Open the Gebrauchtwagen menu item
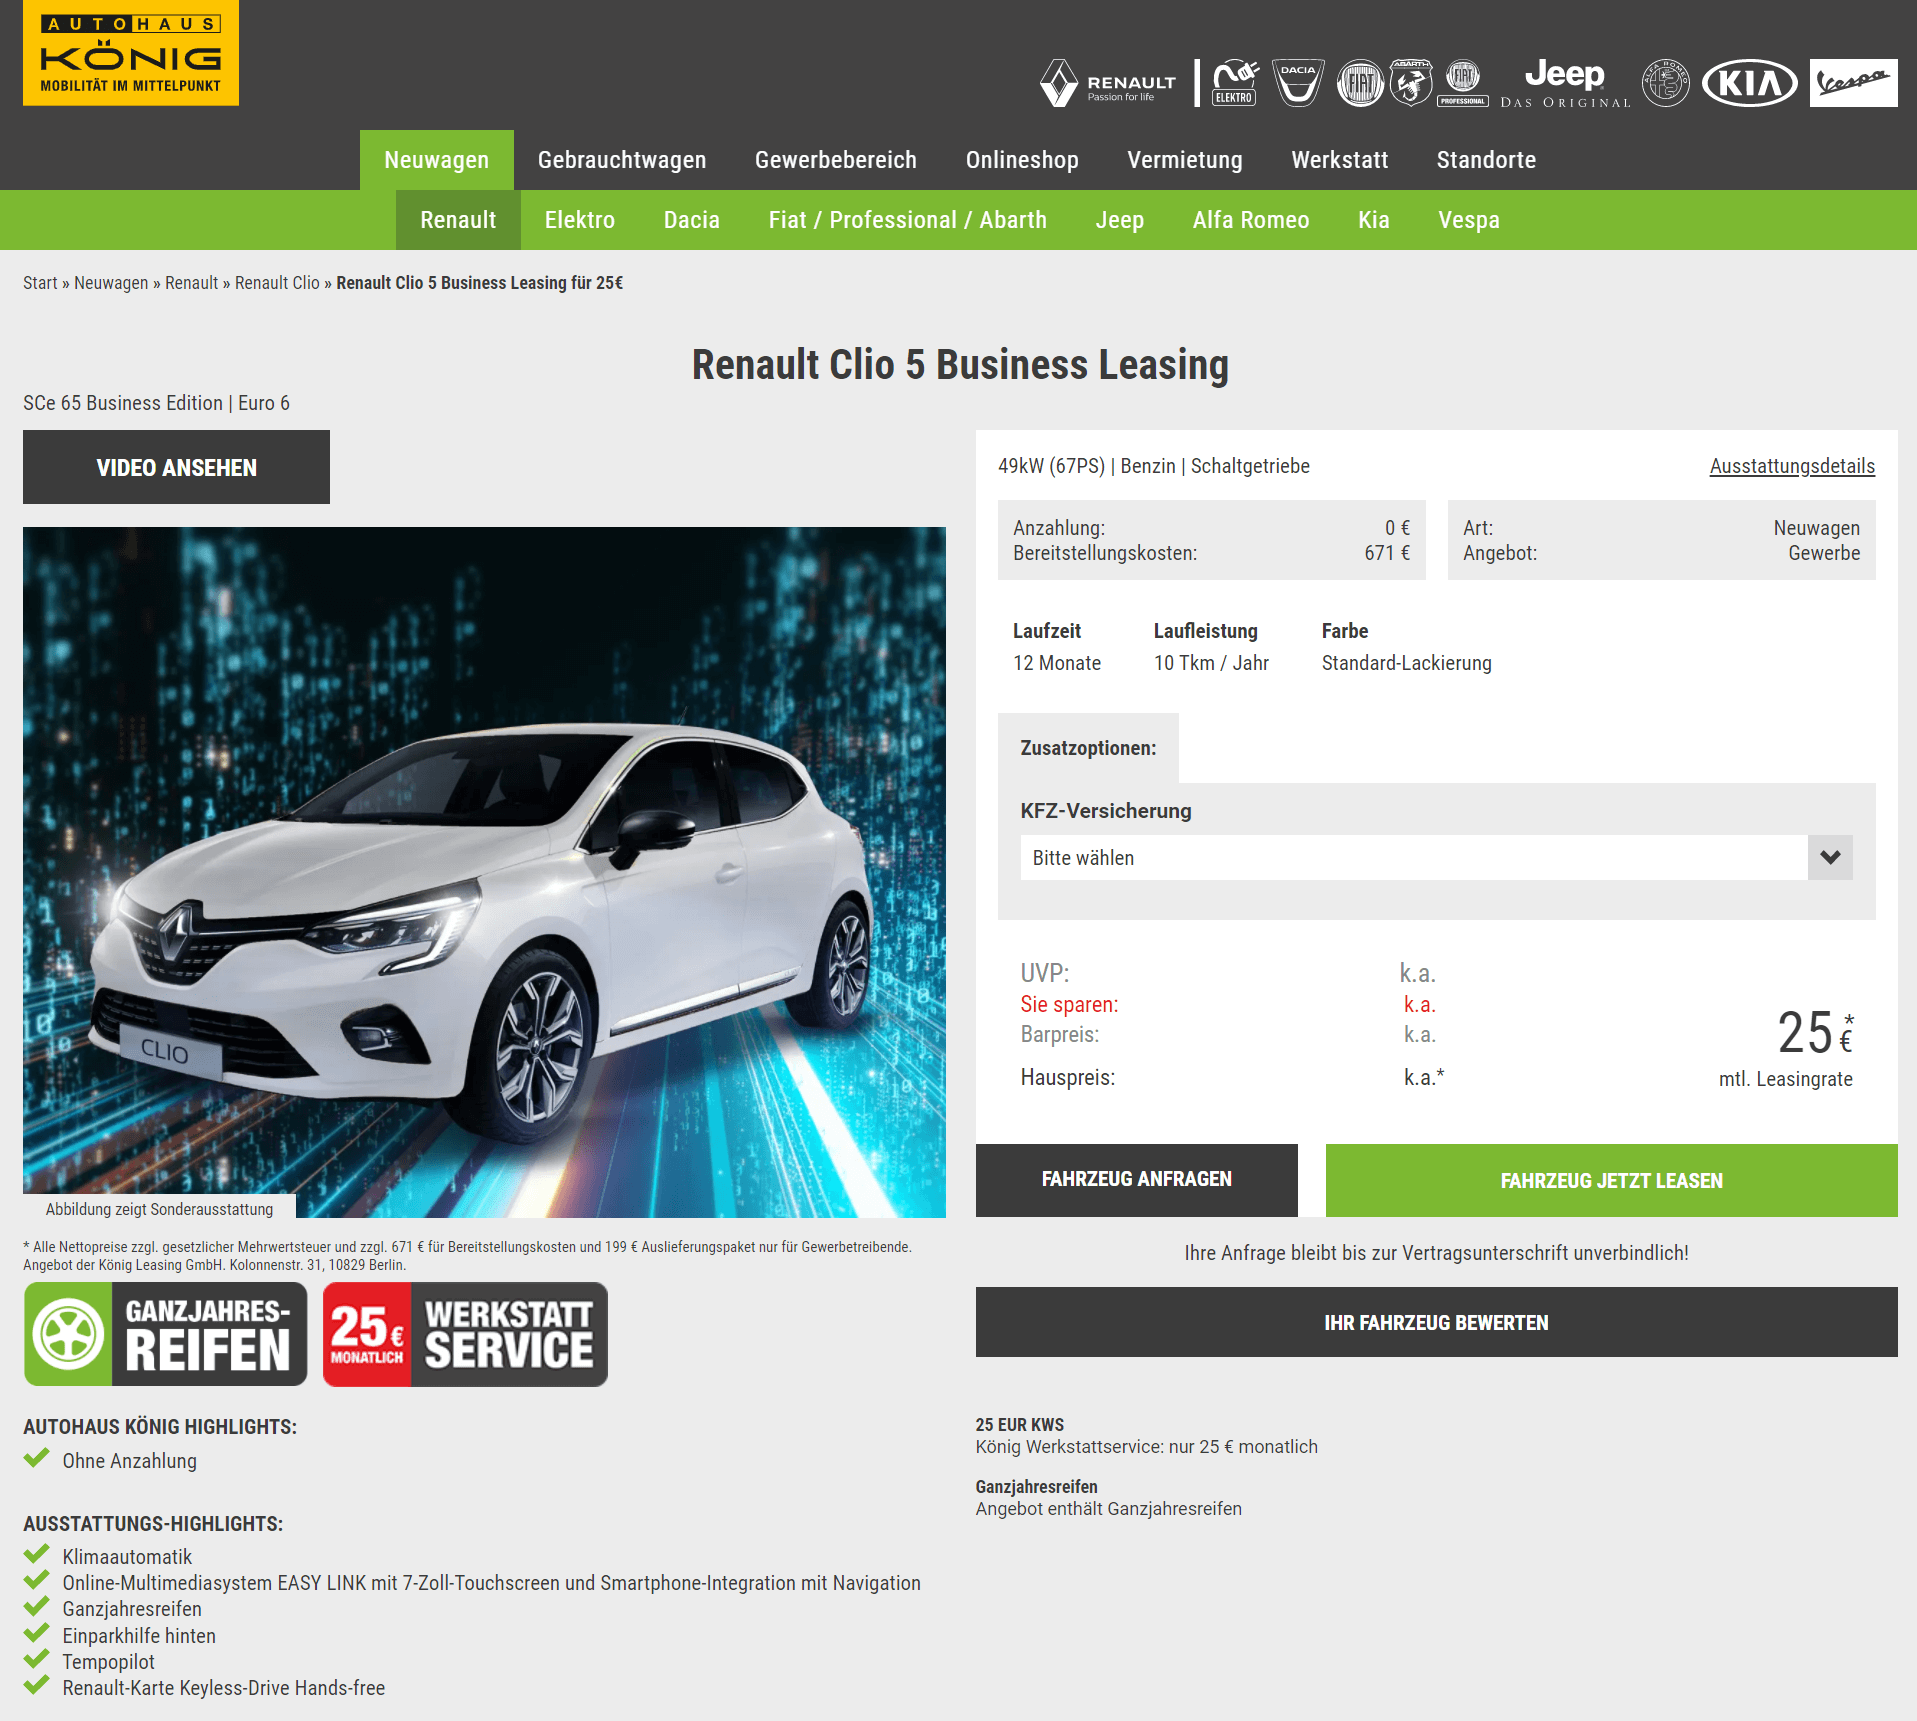This screenshot has height=1721, width=1917. coord(622,160)
